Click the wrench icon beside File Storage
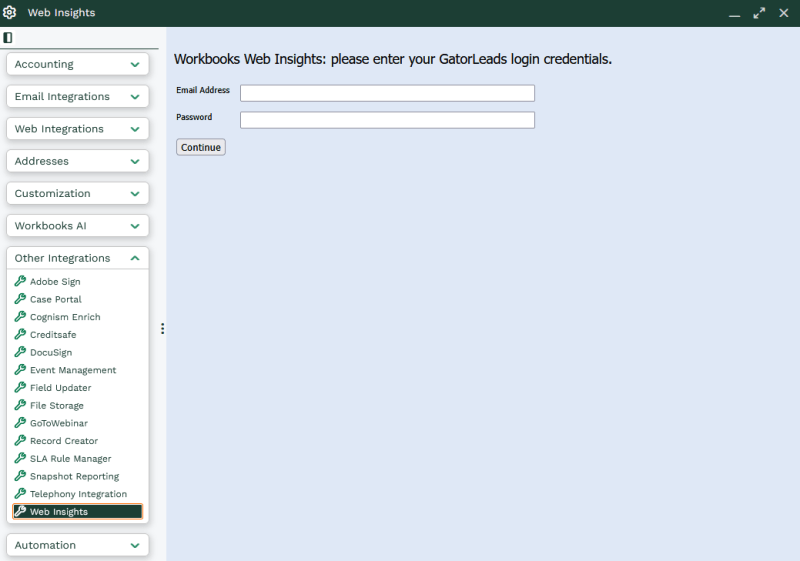 pyautogui.click(x=20, y=405)
